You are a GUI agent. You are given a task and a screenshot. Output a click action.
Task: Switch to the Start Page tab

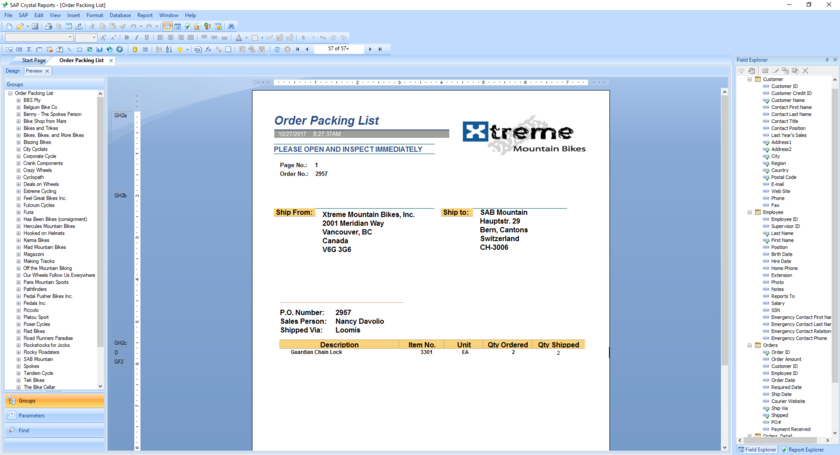pyautogui.click(x=33, y=61)
